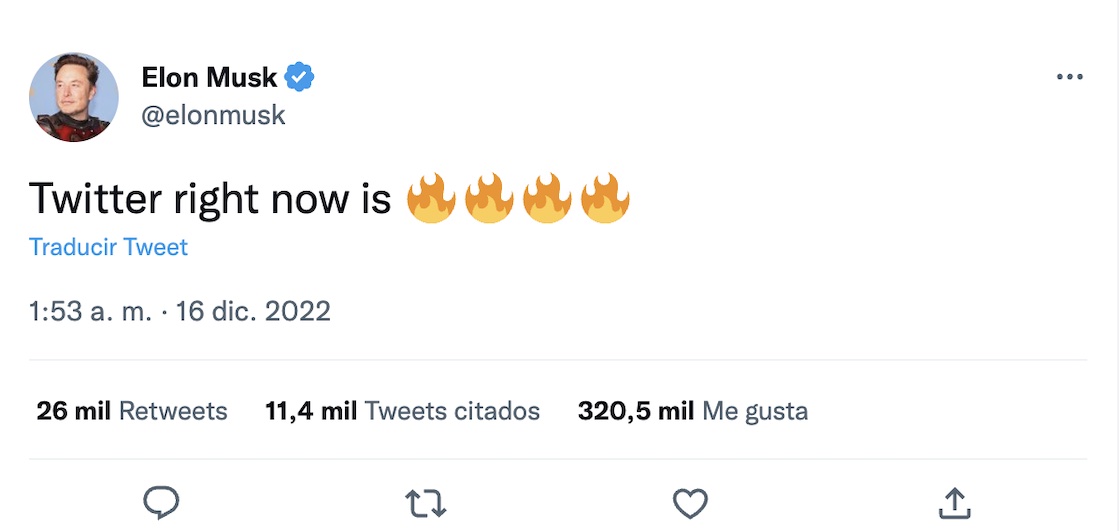Open the 11,4 mil Tweets citados list

(402, 411)
